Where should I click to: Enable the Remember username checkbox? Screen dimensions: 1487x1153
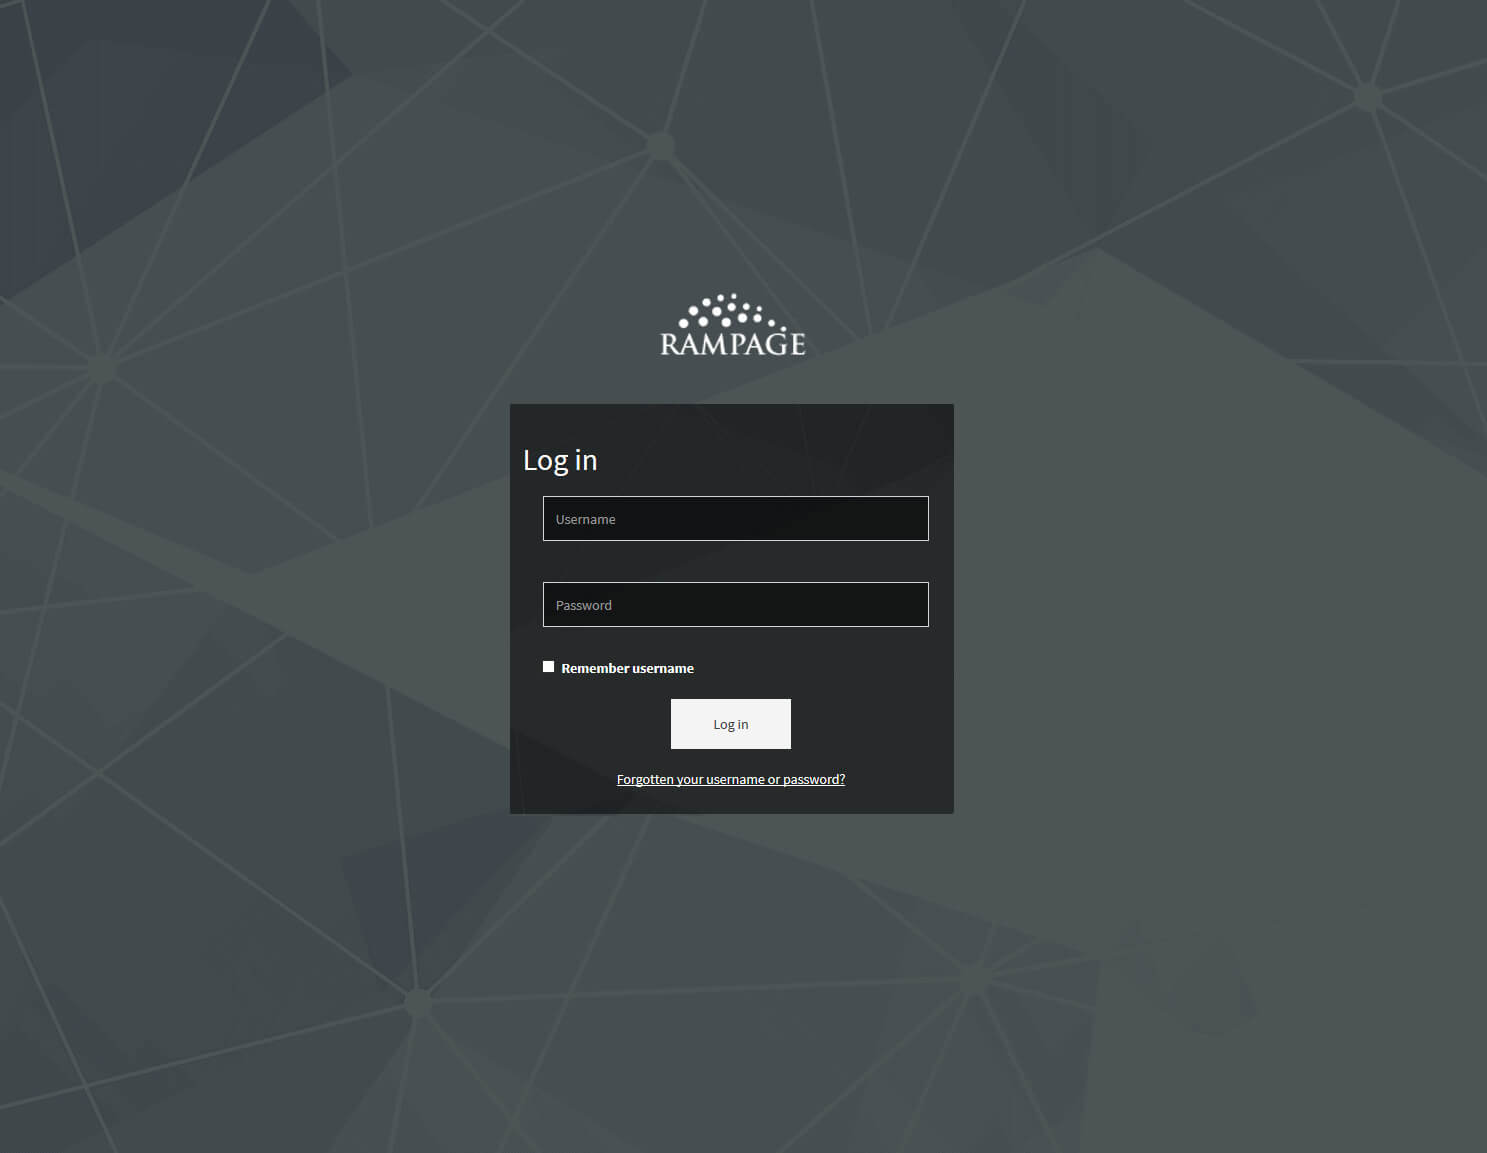pyautogui.click(x=548, y=666)
